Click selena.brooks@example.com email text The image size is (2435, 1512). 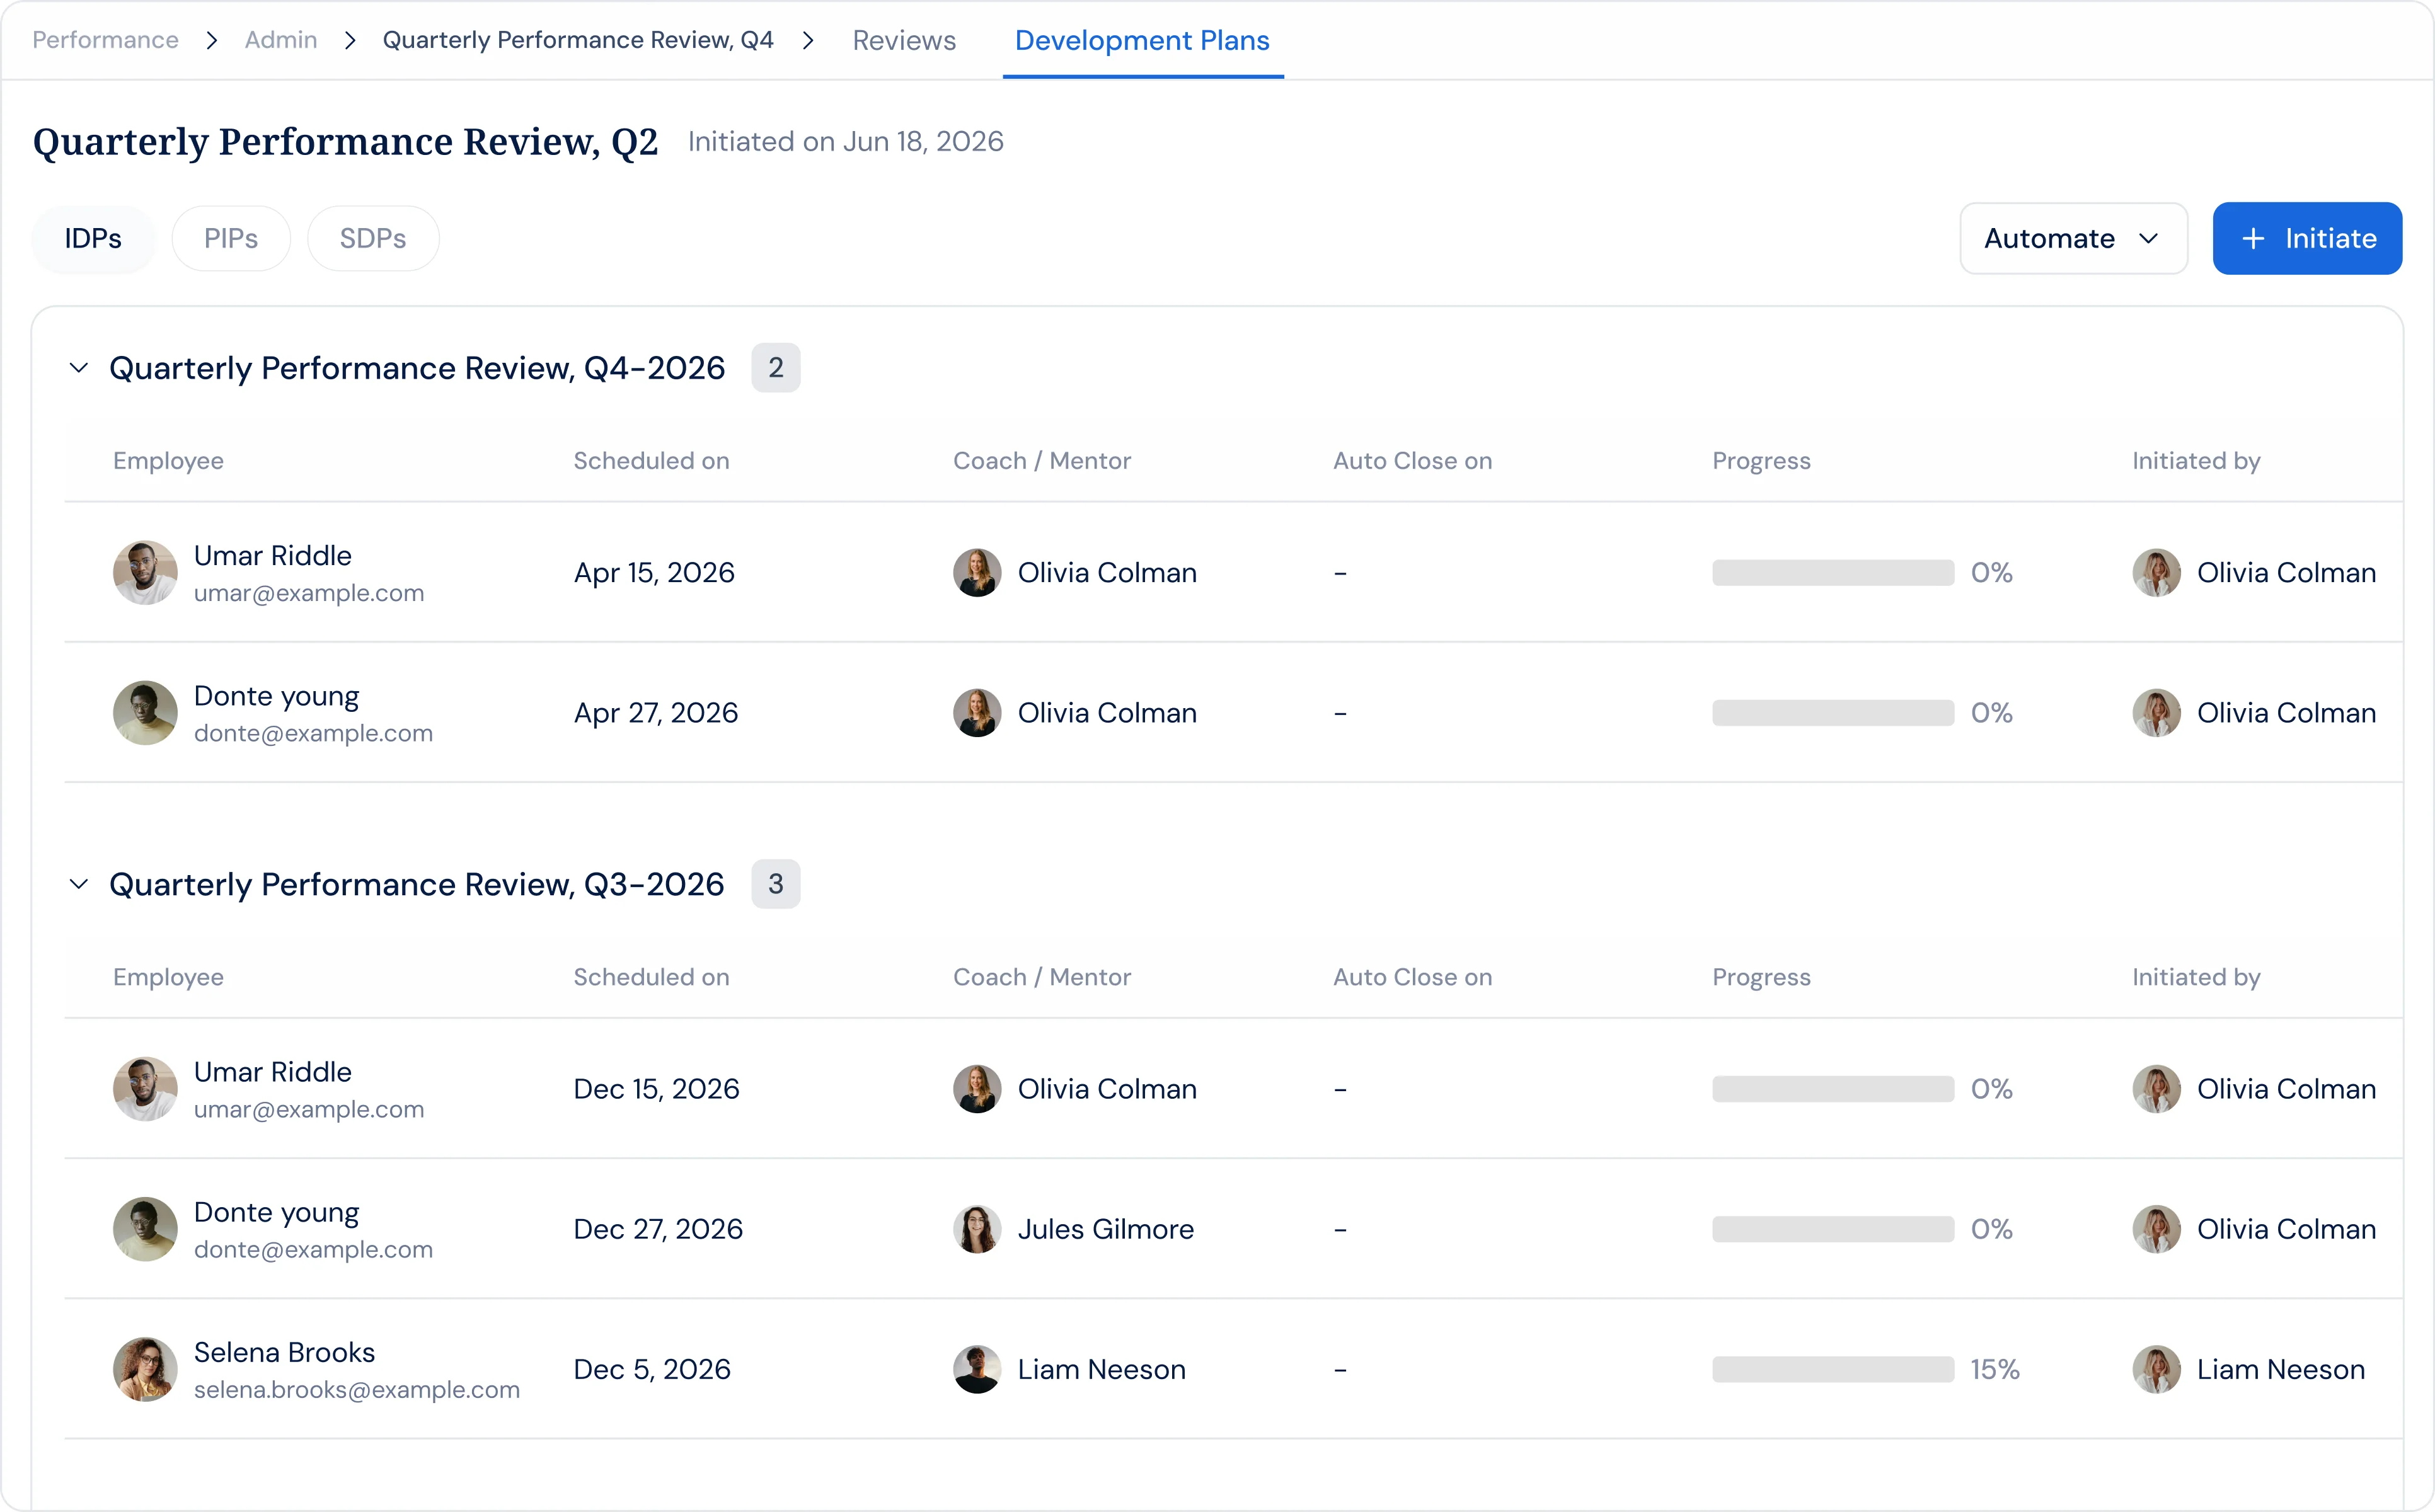pos(357,1390)
